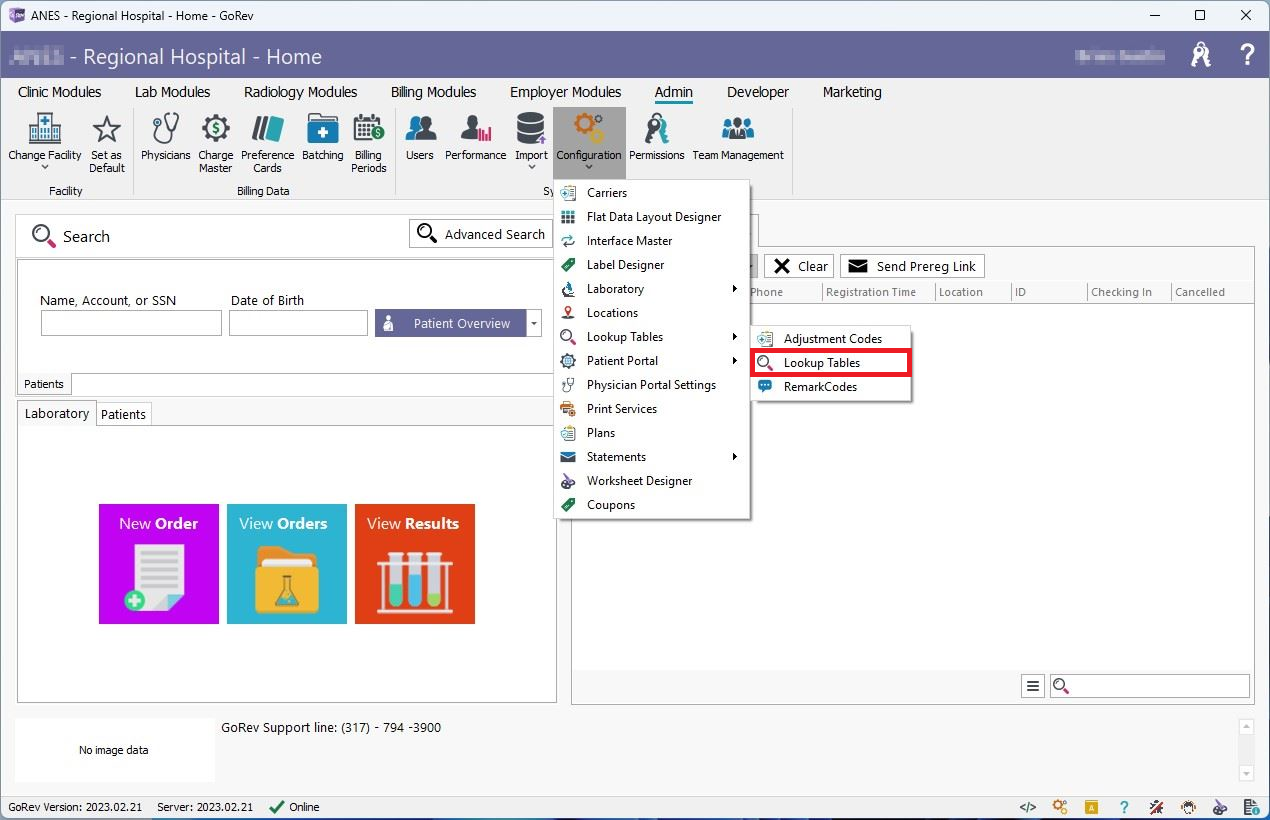This screenshot has width=1270, height=820.
Task: Open Patient Overview dropdown arrow
Action: (x=534, y=323)
